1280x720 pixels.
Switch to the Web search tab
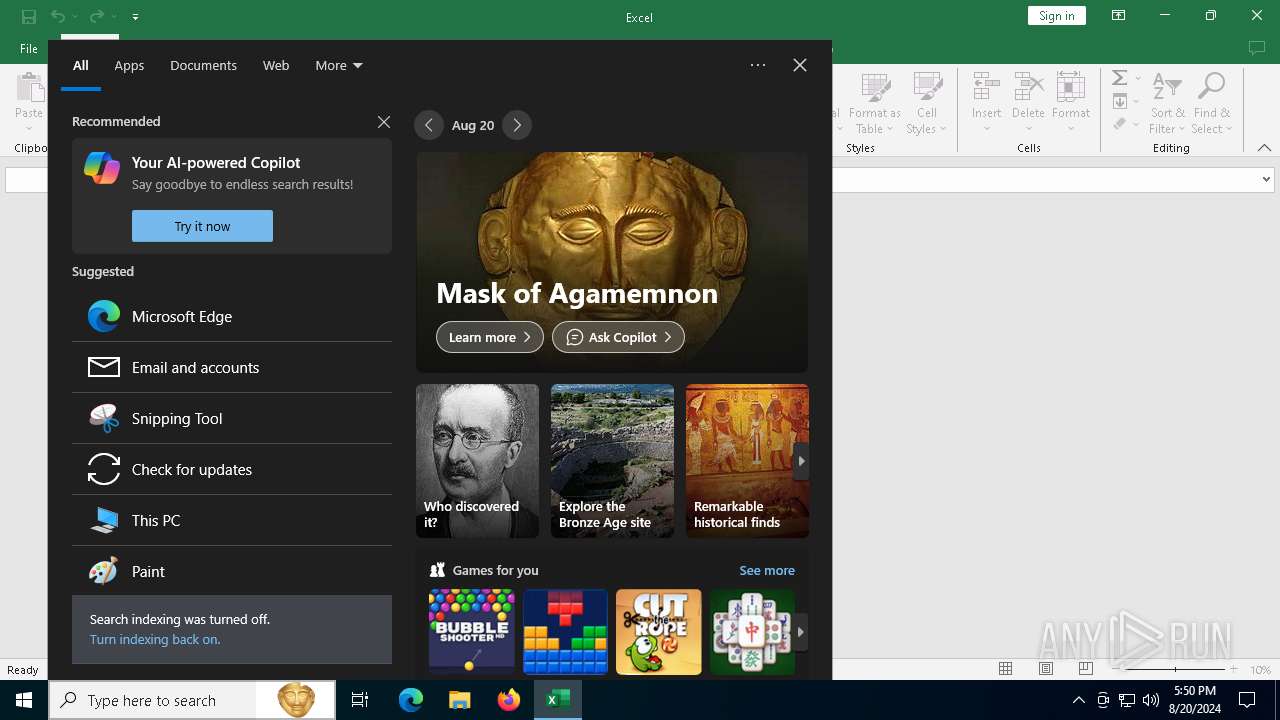276,65
